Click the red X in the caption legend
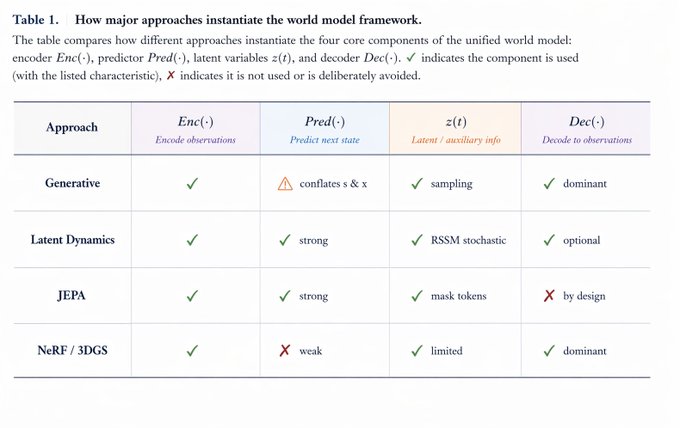 coord(170,75)
